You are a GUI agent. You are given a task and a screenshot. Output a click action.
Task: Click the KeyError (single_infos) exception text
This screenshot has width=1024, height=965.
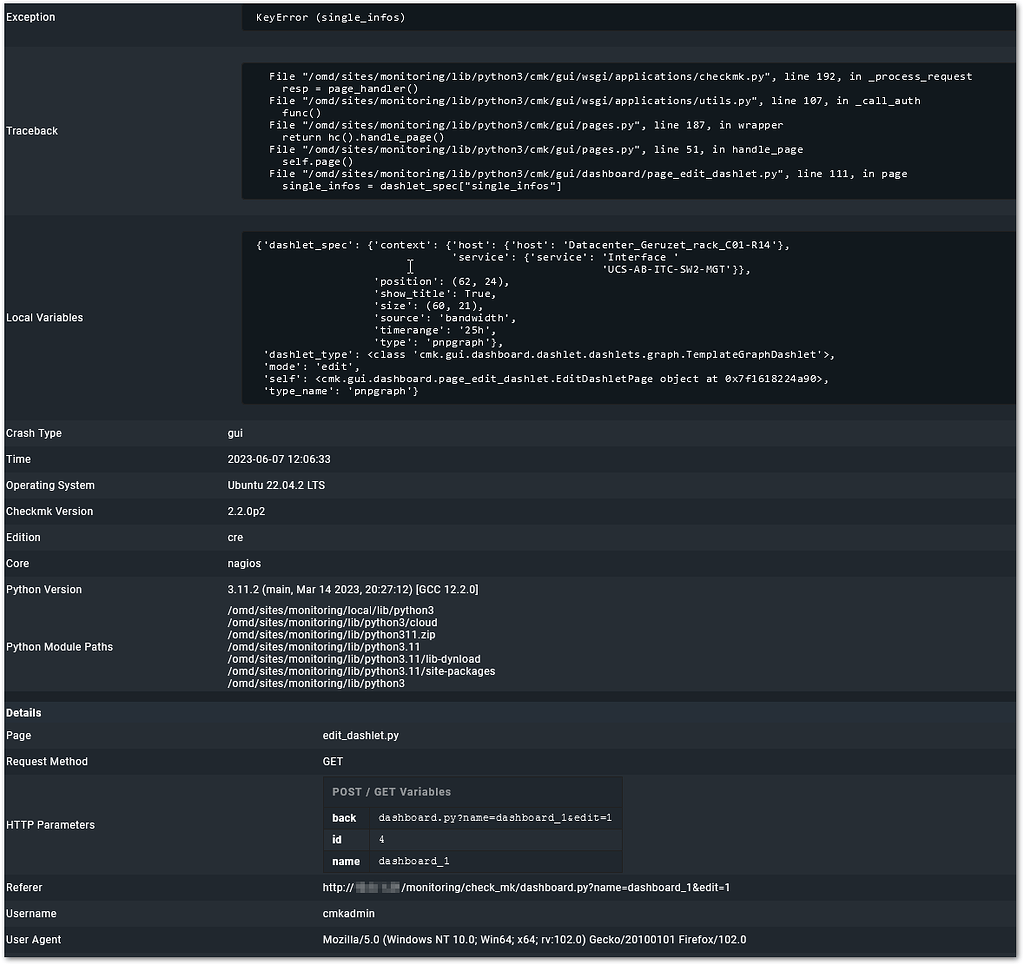tap(330, 17)
